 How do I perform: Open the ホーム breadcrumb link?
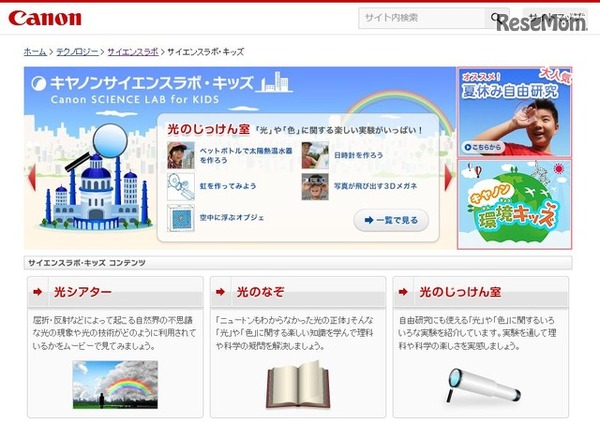click(x=35, y=52)
